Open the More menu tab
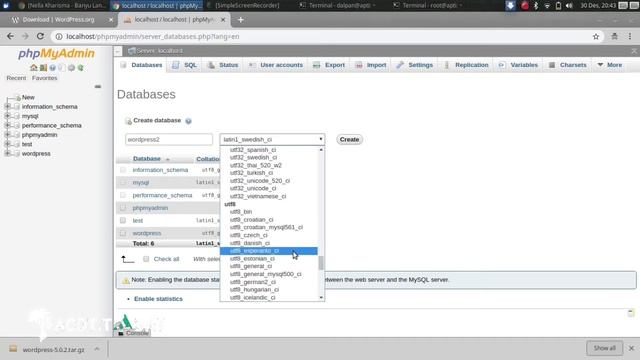The width and height of the screenshot is (640, 360). click(610, 65)
